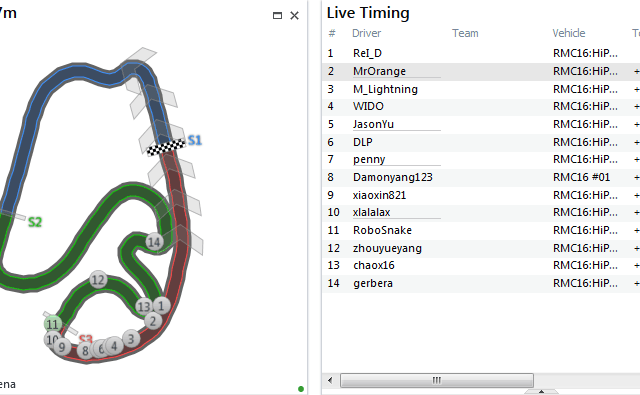The width and height of the screenshot is (640, 395).
Task: Close the track map panel
Action: (x=294, y=16)
